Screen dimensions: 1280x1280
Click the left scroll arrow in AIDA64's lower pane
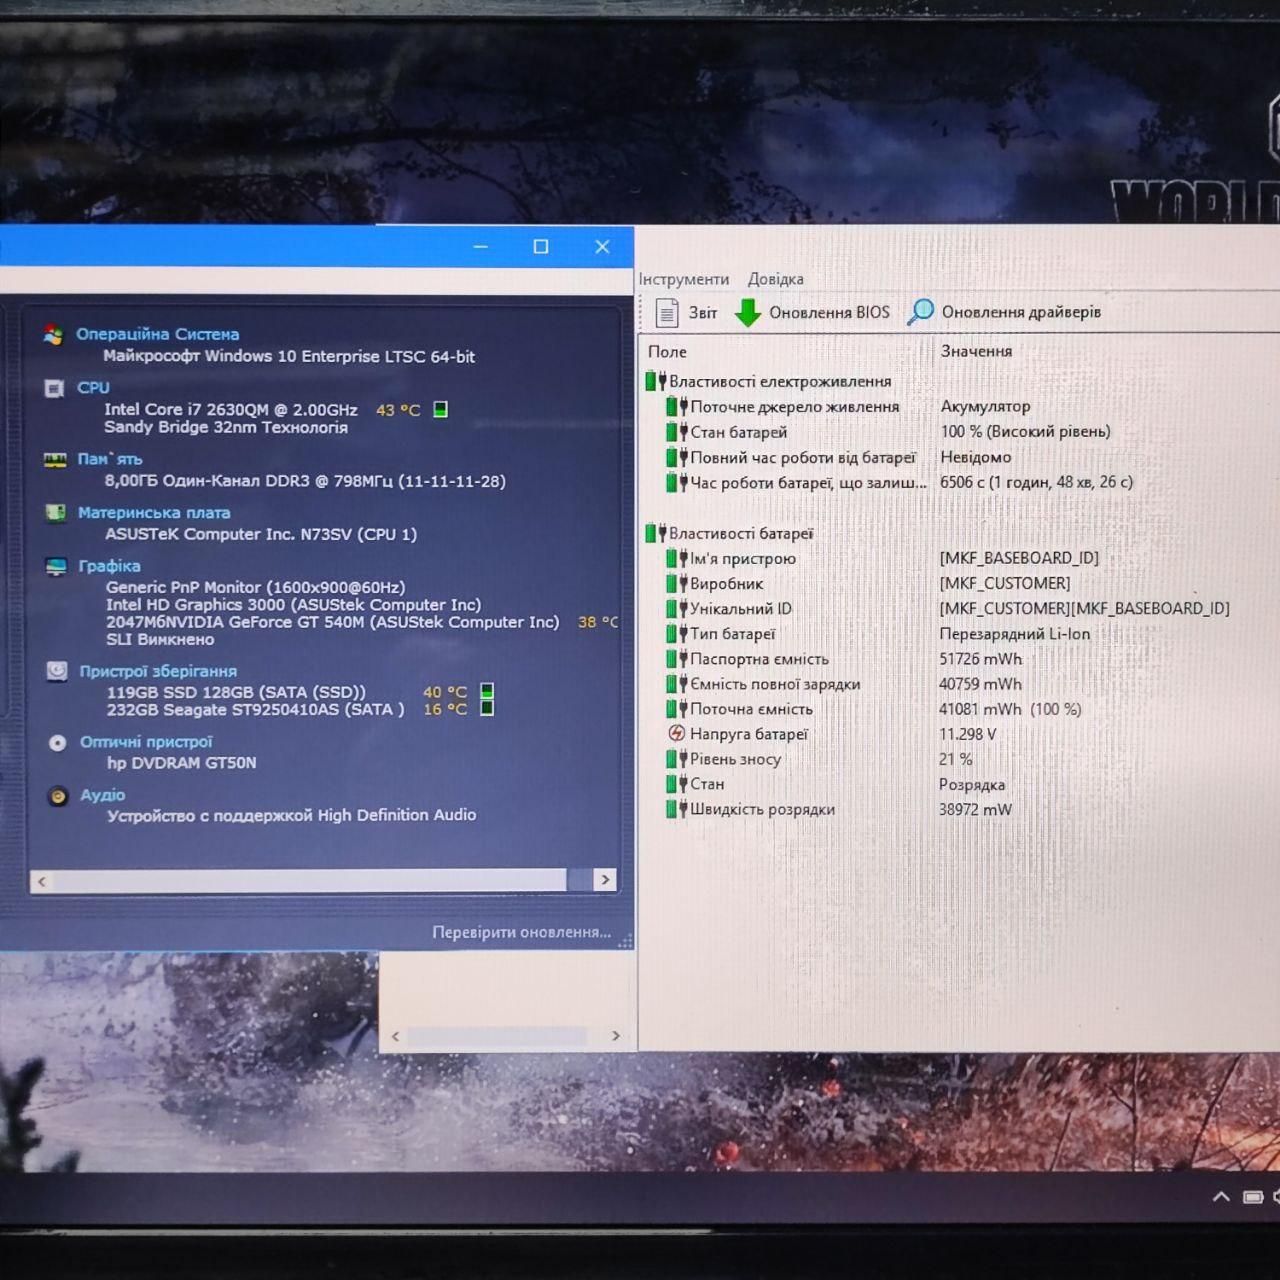pos(395,1036)
